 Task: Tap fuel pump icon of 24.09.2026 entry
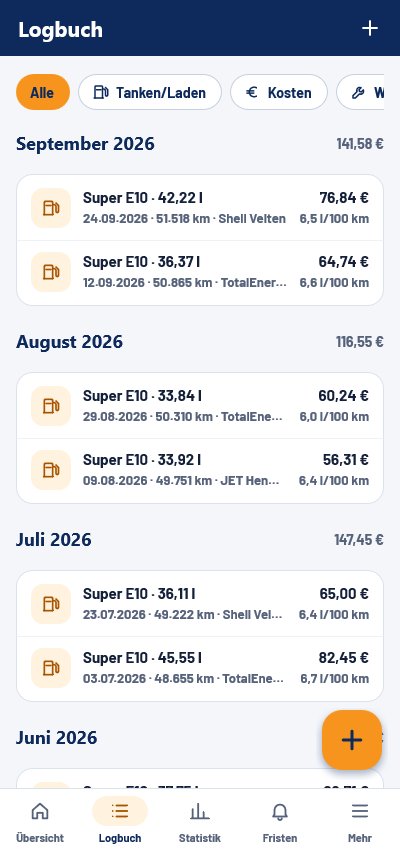point(51,208)
